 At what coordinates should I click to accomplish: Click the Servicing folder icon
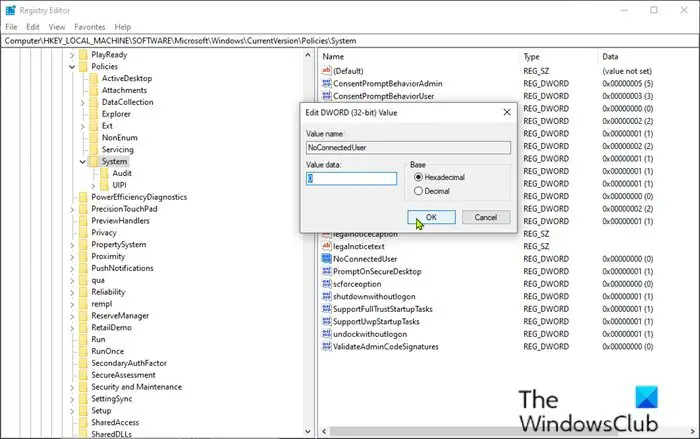coord(93,150)
